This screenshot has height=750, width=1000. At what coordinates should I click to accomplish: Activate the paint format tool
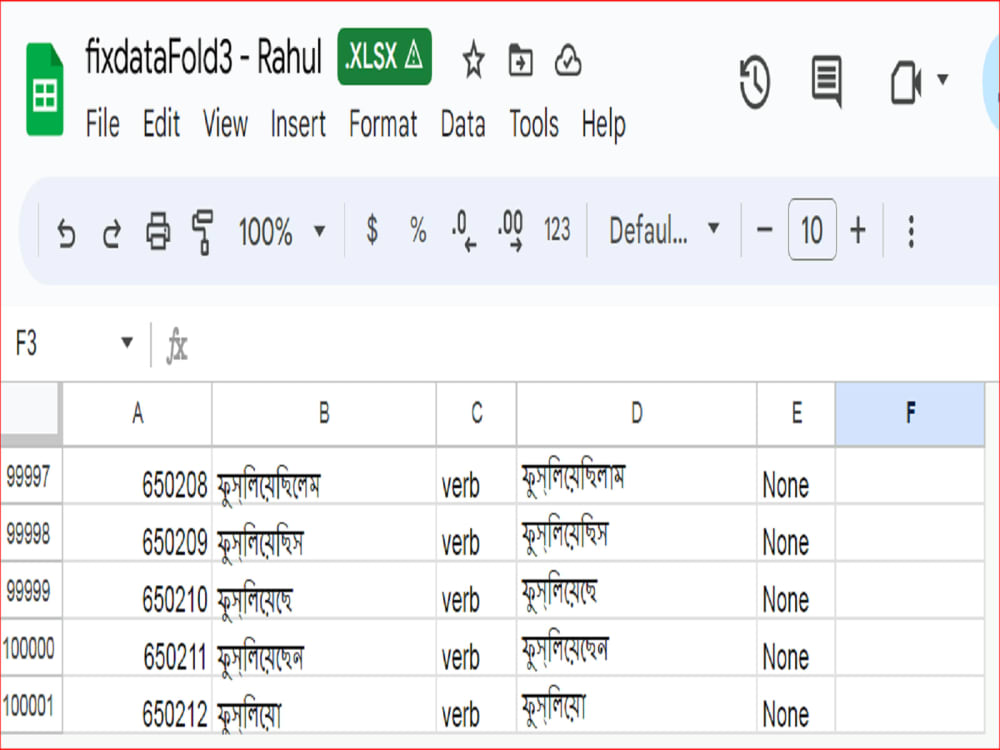203,232
